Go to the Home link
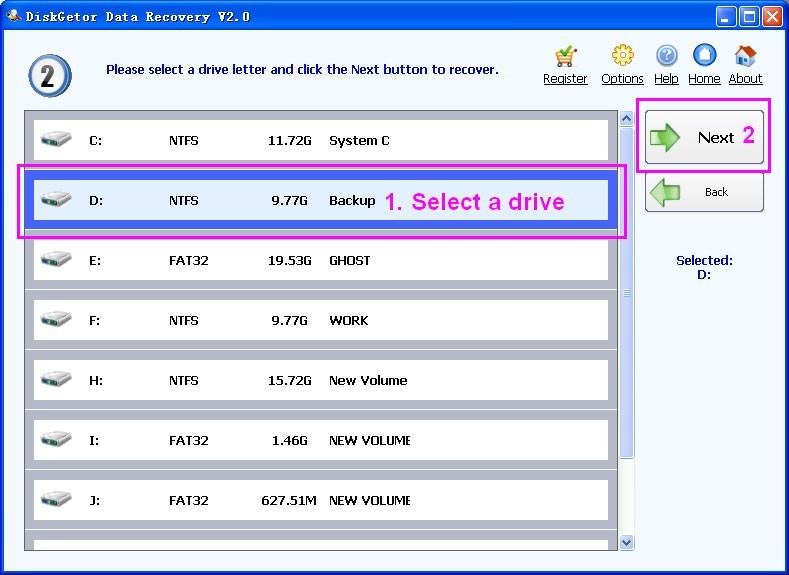 pyautogui.click(x=704, y=79)
